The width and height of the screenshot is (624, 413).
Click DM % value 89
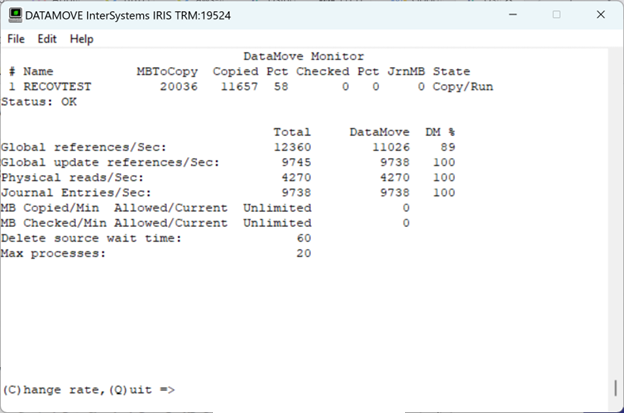tap(448, 147)
